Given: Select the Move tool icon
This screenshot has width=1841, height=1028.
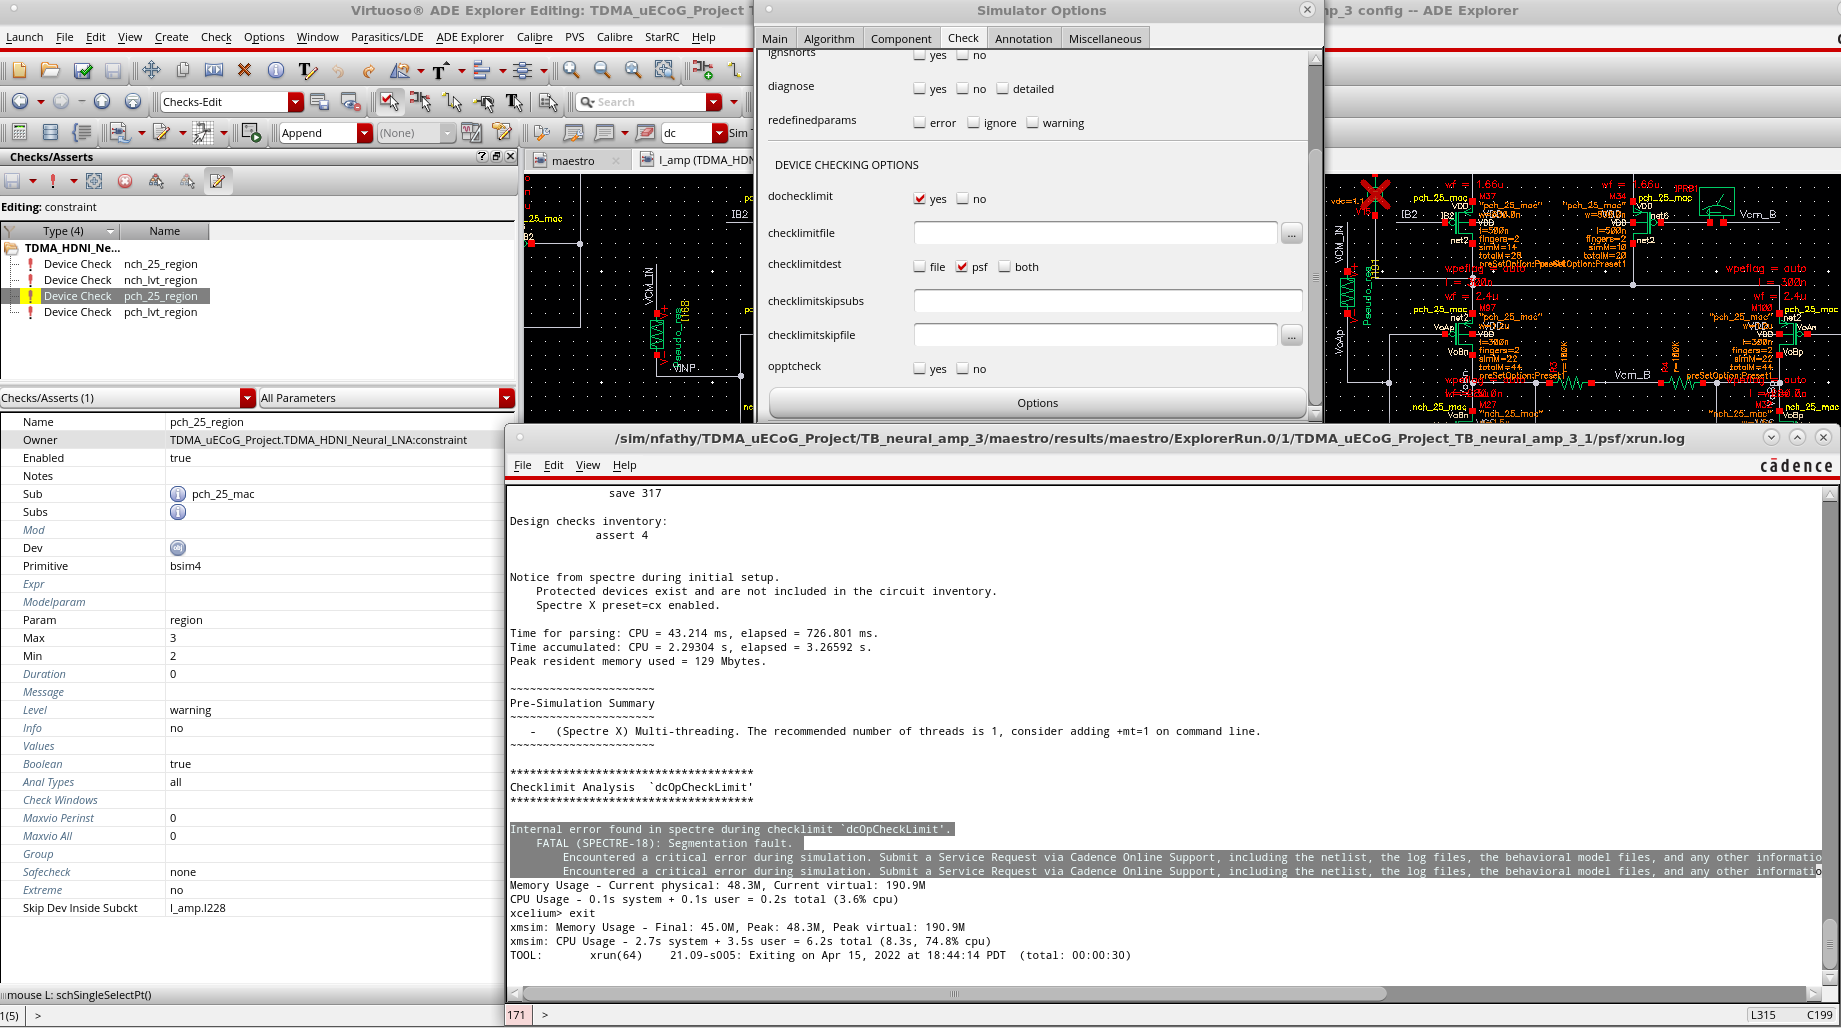Looking at the screenshot, I should 151,70.
